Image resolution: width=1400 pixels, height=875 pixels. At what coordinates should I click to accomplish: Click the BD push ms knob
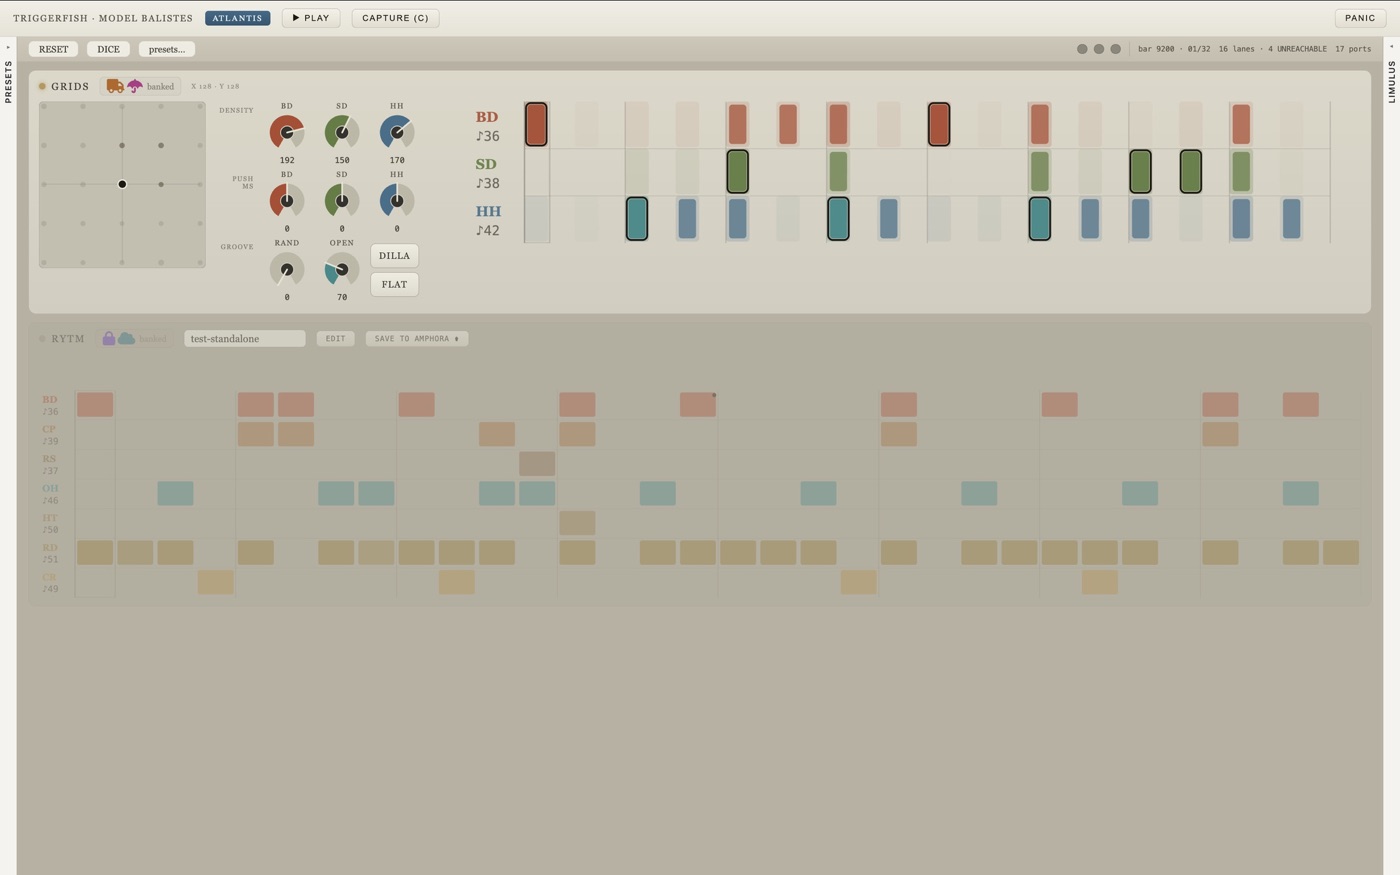tap(287, 200)
